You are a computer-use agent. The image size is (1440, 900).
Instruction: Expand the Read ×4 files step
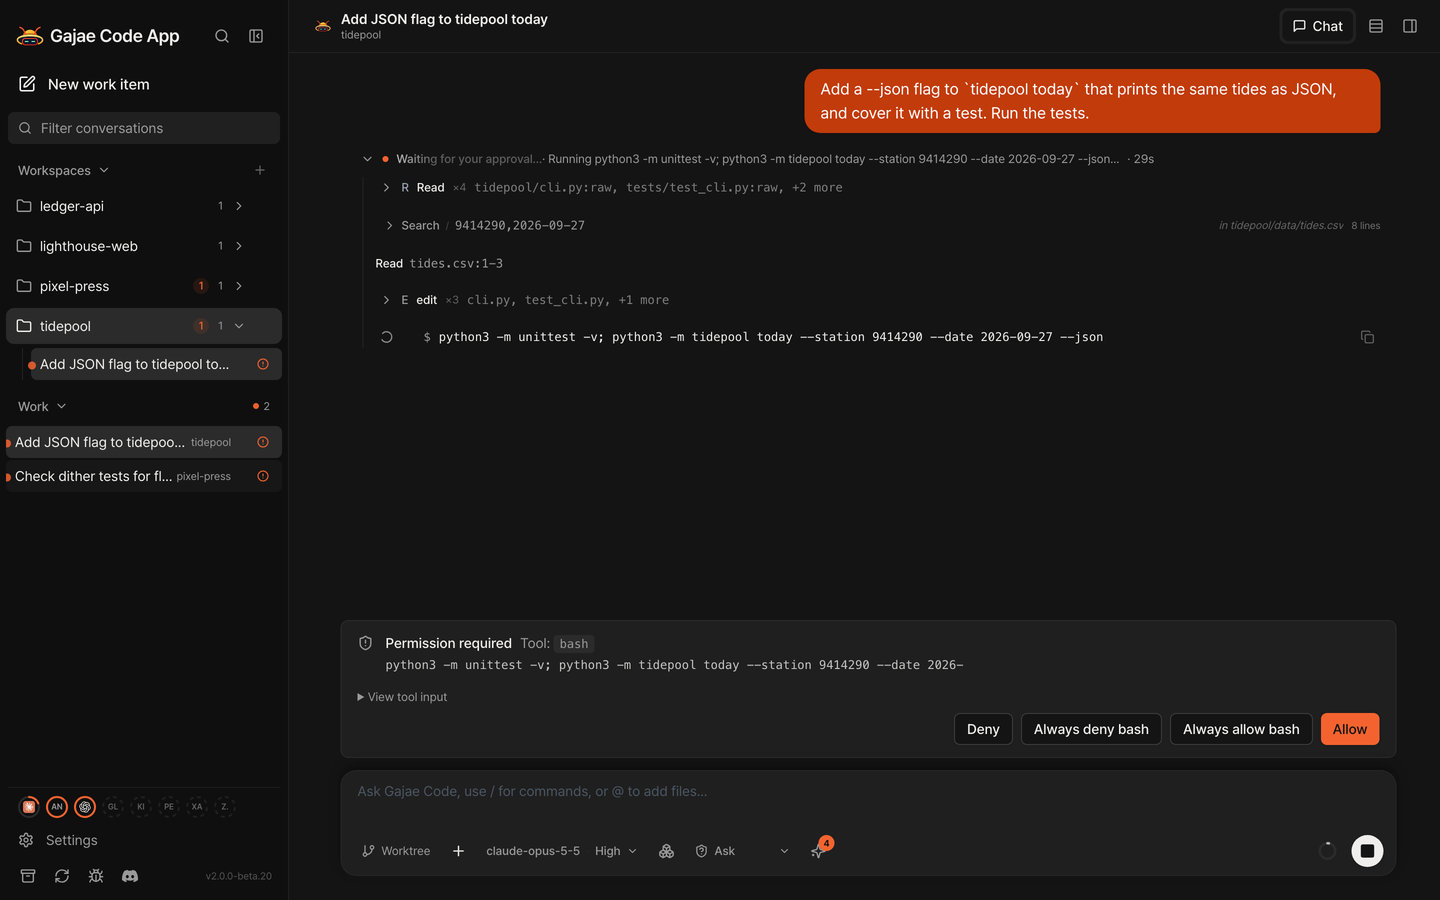point(387,188)
